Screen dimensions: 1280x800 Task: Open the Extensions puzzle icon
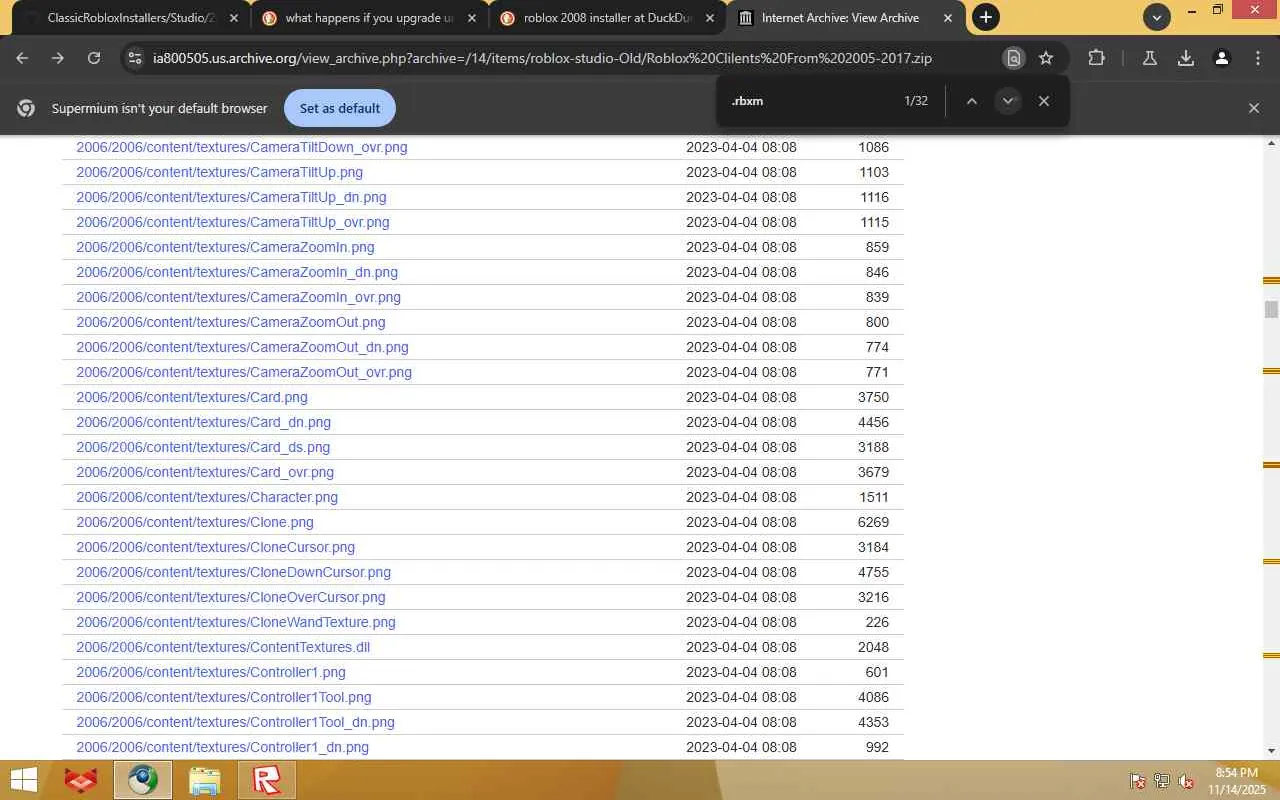1096,58
